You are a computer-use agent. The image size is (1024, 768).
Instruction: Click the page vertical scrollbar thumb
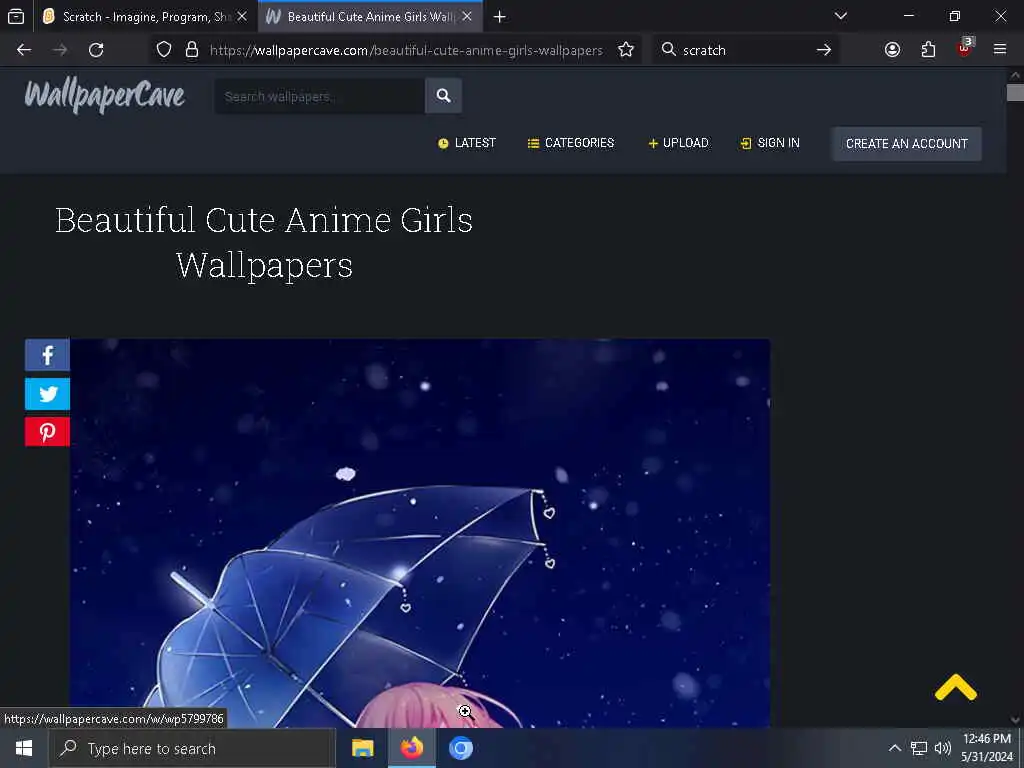point(1015,92)
